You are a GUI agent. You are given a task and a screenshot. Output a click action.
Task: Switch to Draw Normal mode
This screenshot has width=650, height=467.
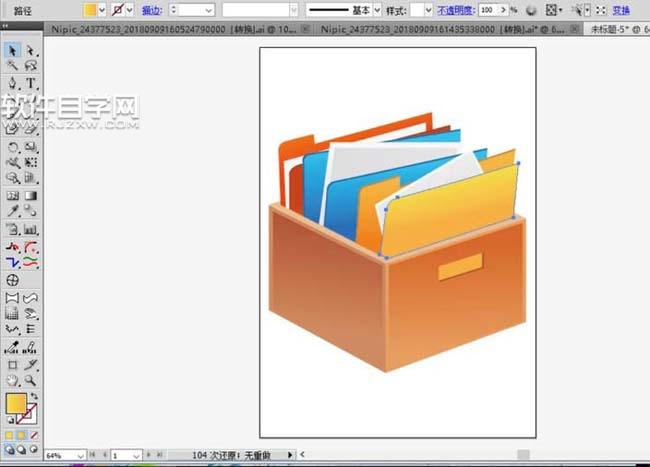(9, 449)
